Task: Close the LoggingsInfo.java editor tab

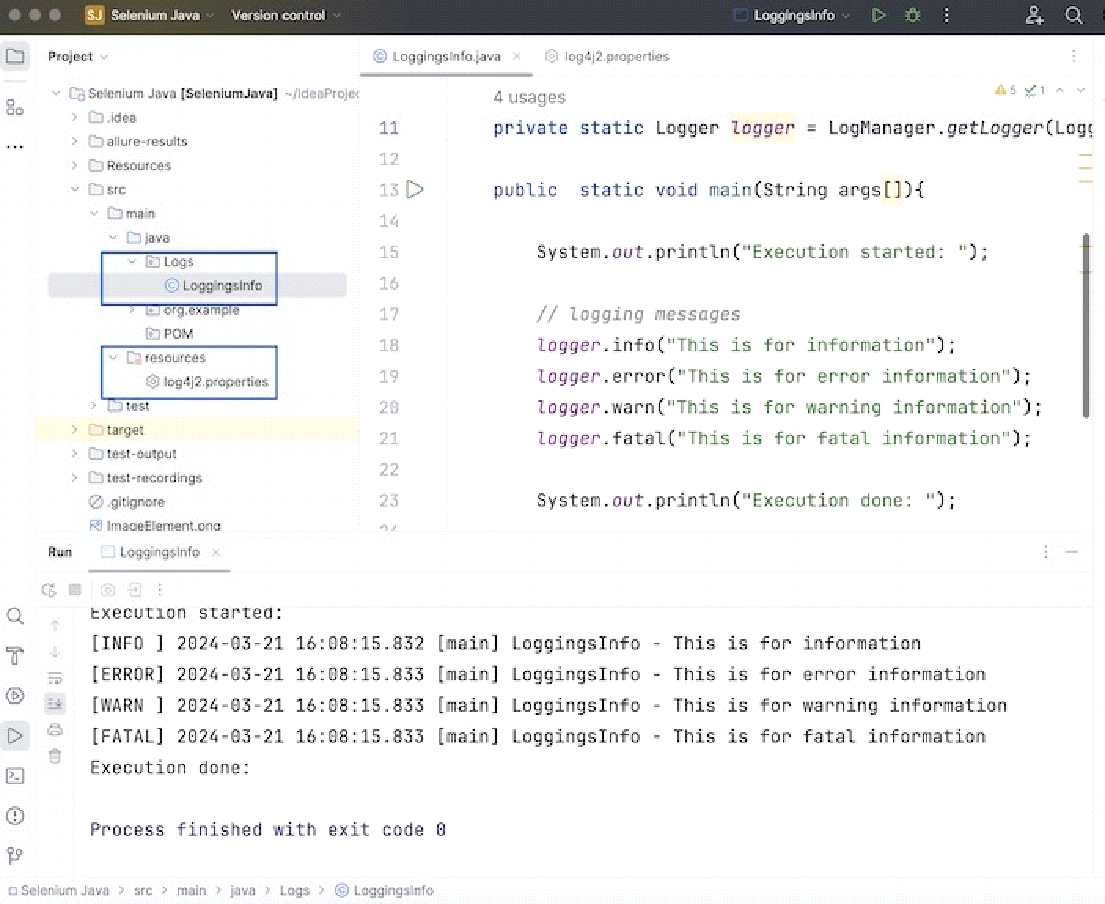Action: [x=517, y=56]
